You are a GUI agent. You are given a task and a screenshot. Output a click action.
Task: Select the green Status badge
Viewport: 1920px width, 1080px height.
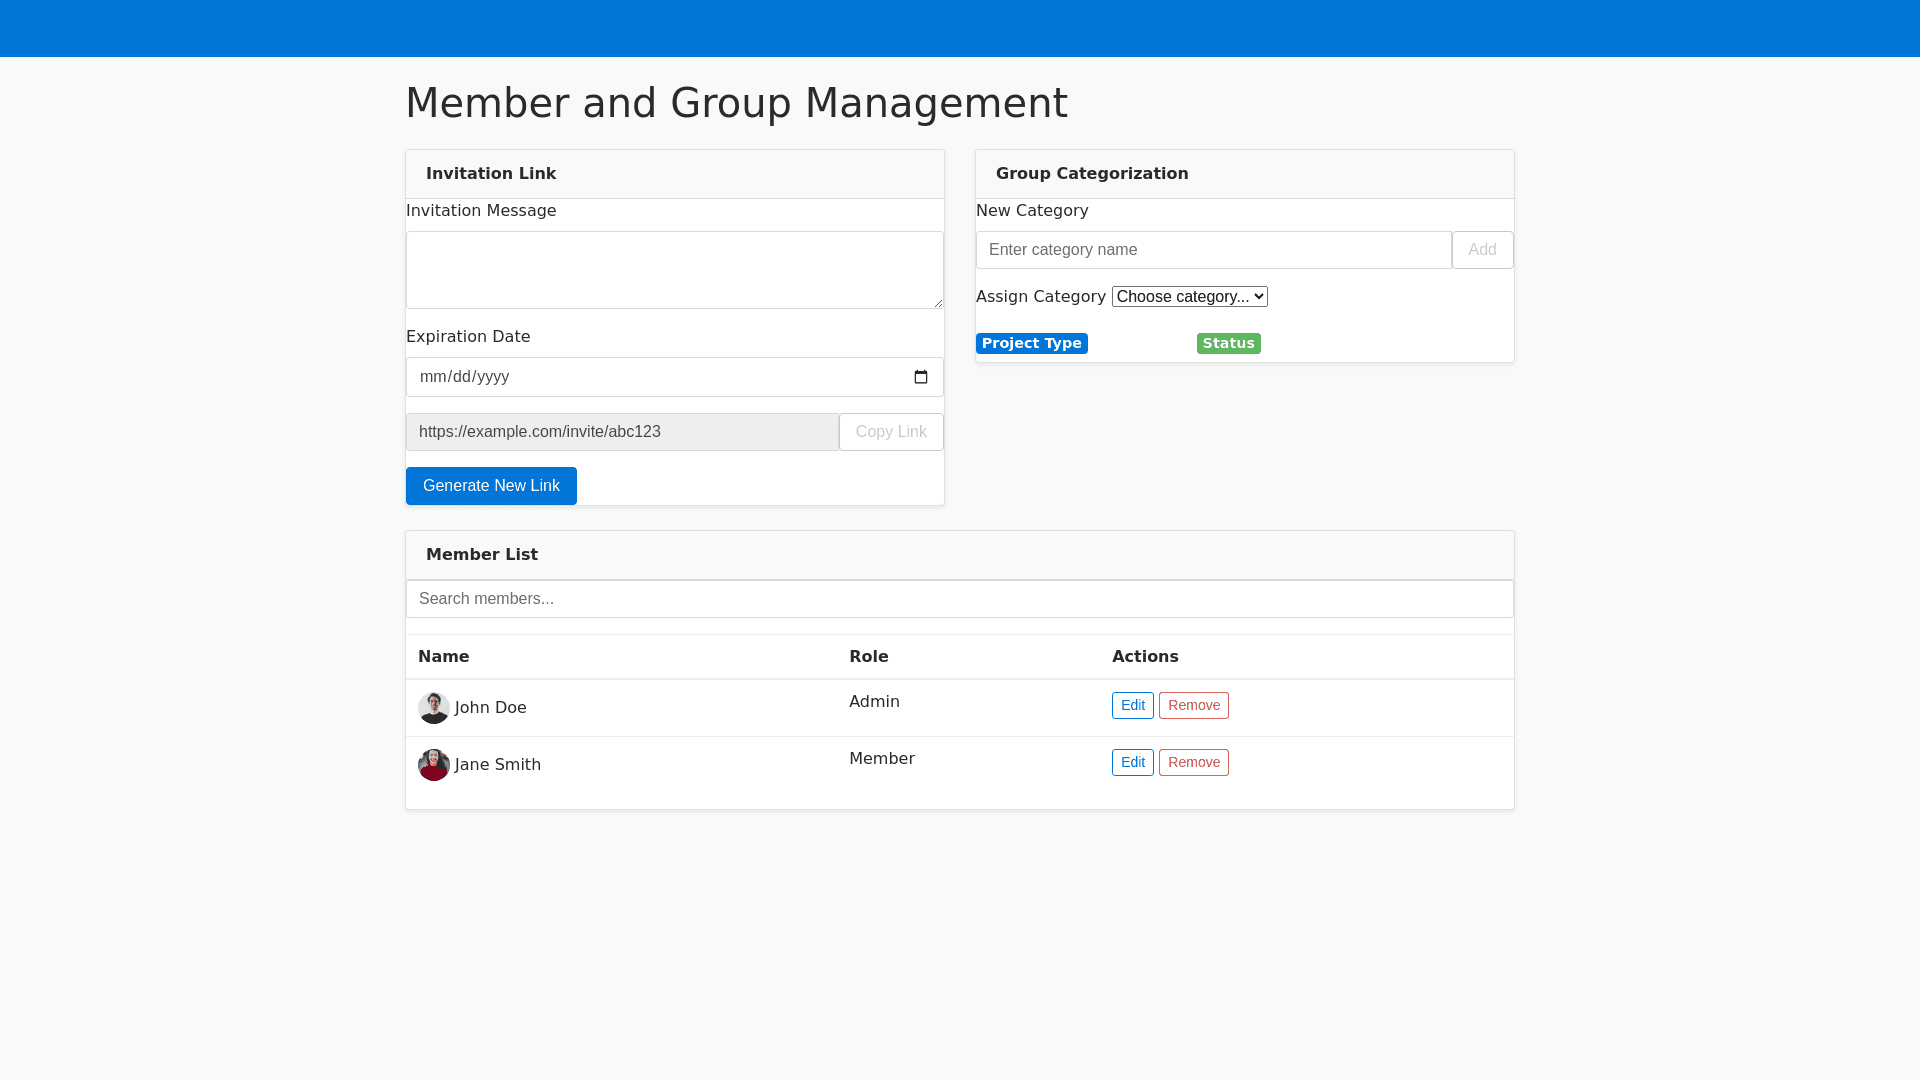click(1228, 344)
